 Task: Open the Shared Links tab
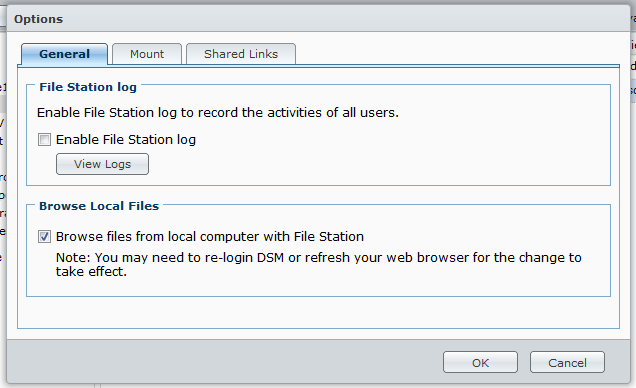(x=241, y=54)
